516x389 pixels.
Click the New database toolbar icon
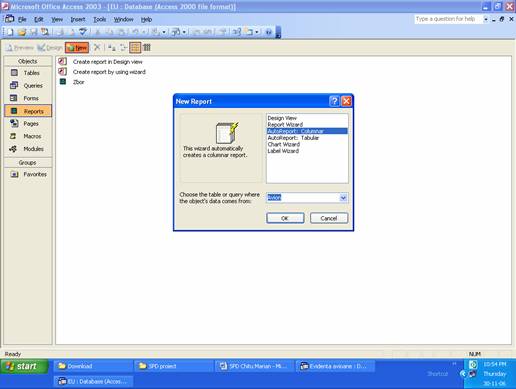pyautogui.click(x=10, y=32)
